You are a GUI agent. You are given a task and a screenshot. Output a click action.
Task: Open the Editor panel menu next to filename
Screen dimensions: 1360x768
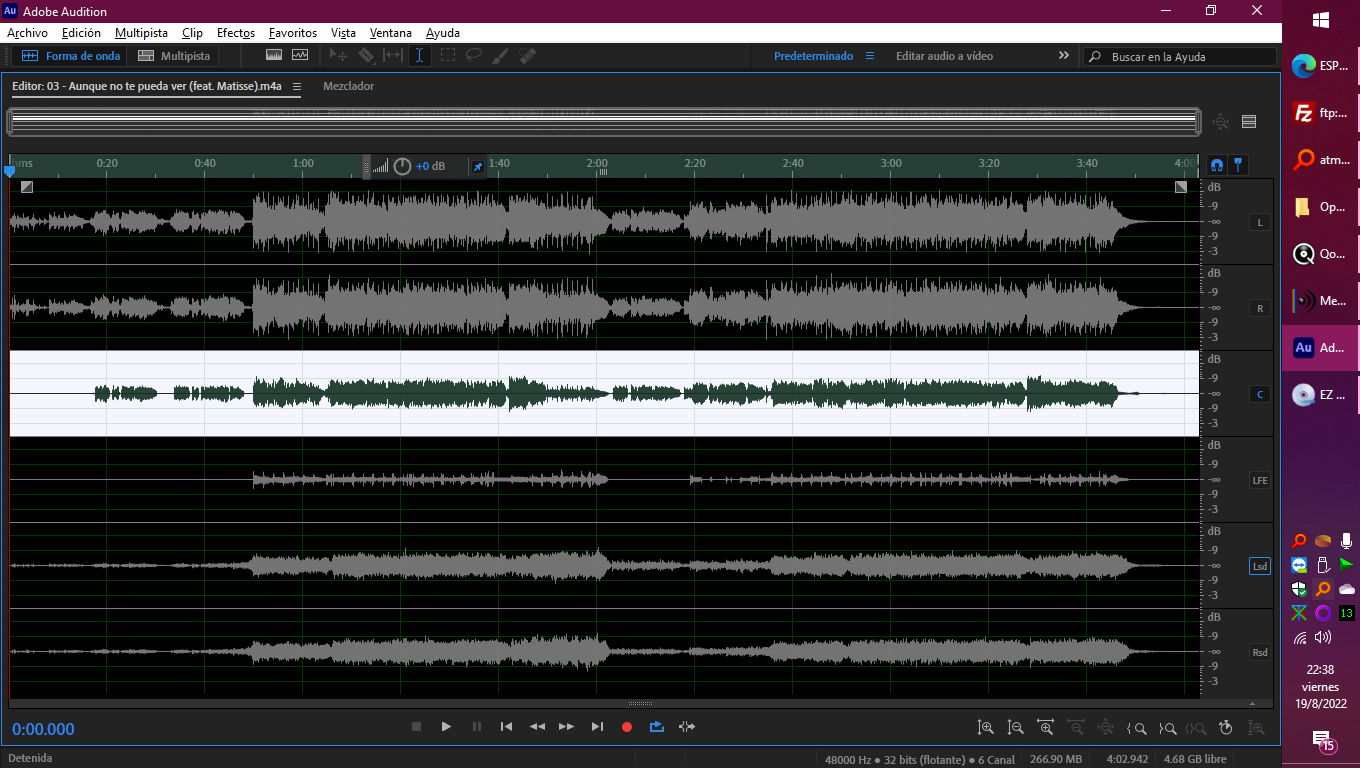[297, 86]
